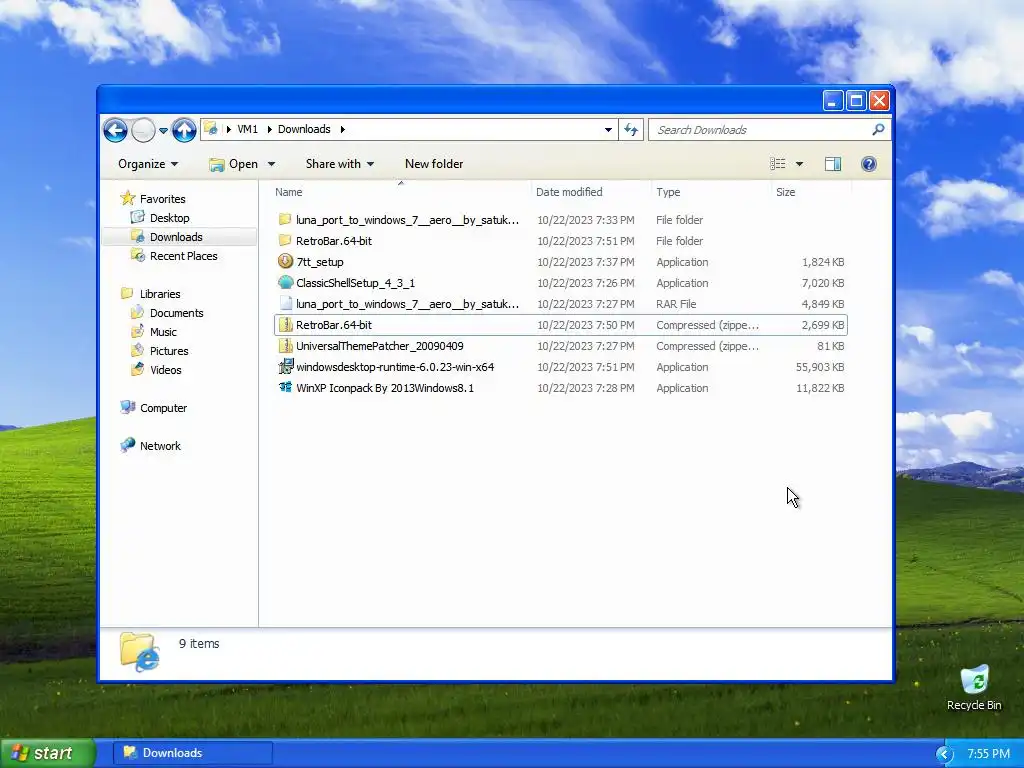Select the WinXP Iconpack By 2013Windows8.1 icon
This screenshot has width=1024, height=768.
[285, 387]
